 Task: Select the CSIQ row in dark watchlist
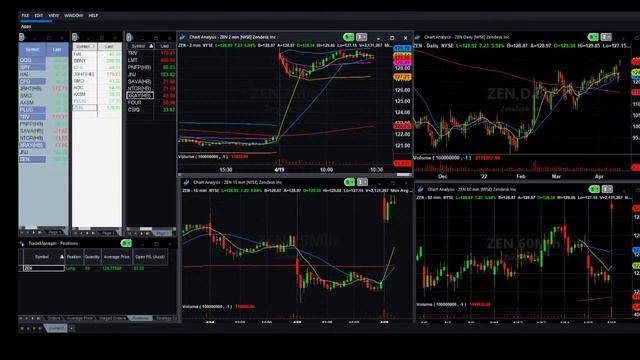pyautogui.click(x=151, y=109)
